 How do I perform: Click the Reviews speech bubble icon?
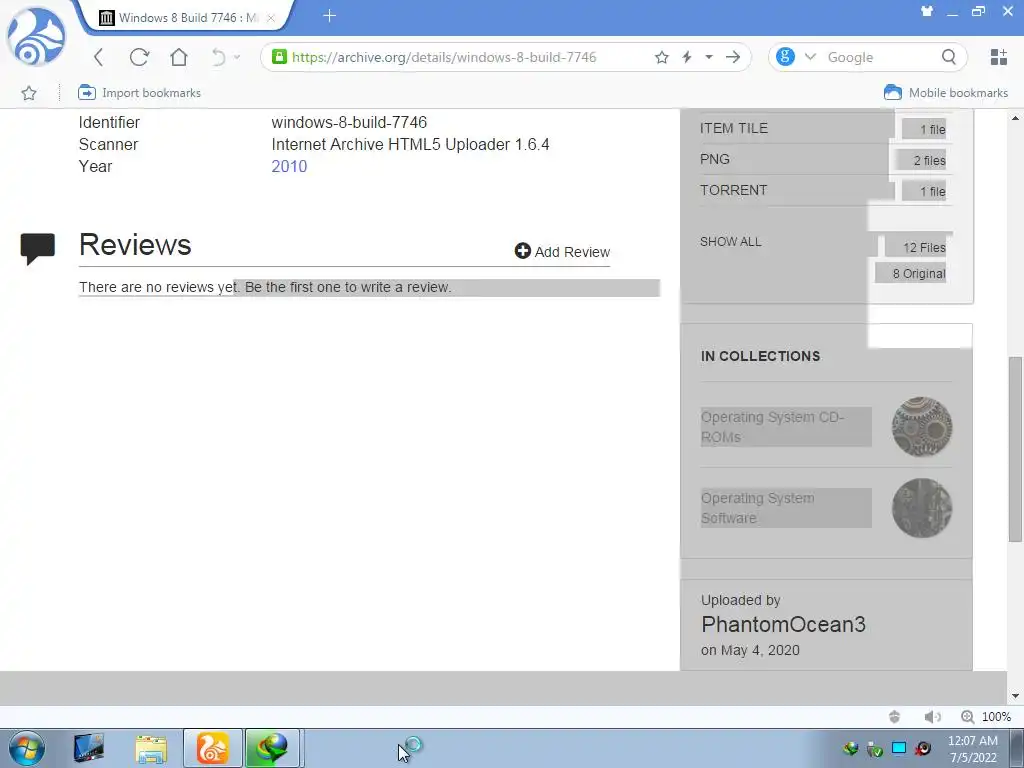(x=37, y=249)
